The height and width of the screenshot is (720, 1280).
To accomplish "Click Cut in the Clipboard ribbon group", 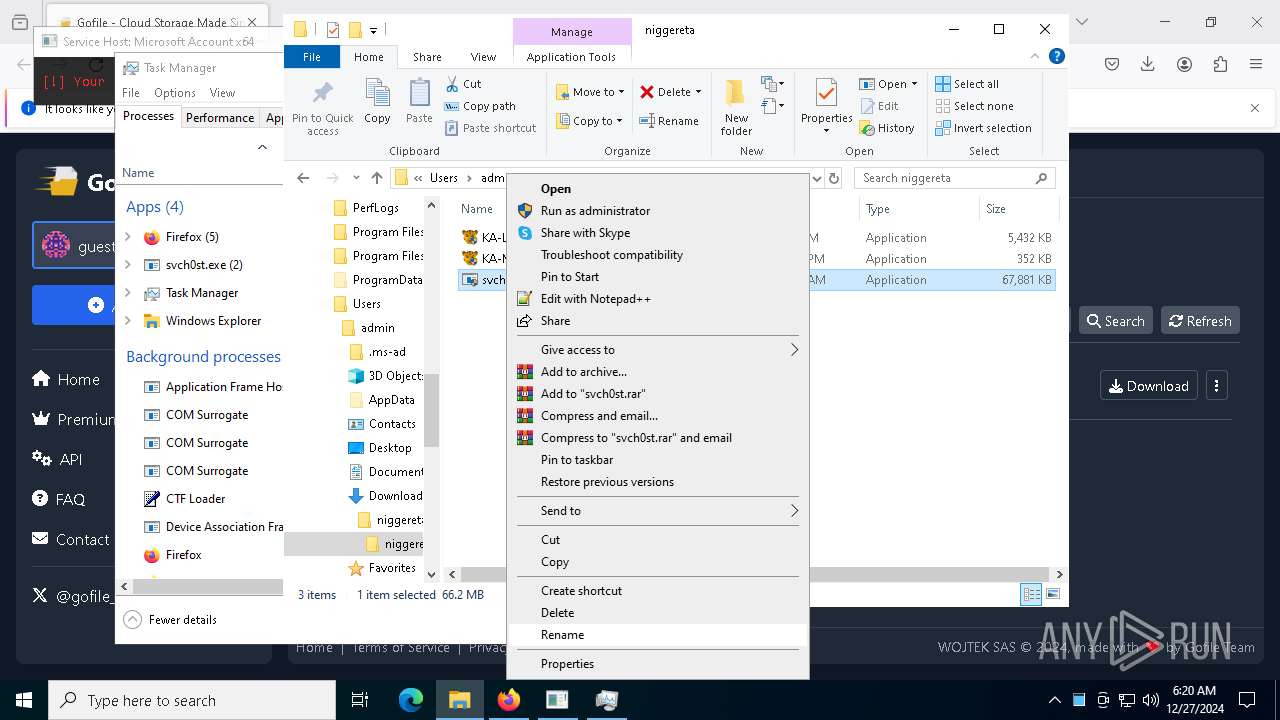I will point(463,84).
